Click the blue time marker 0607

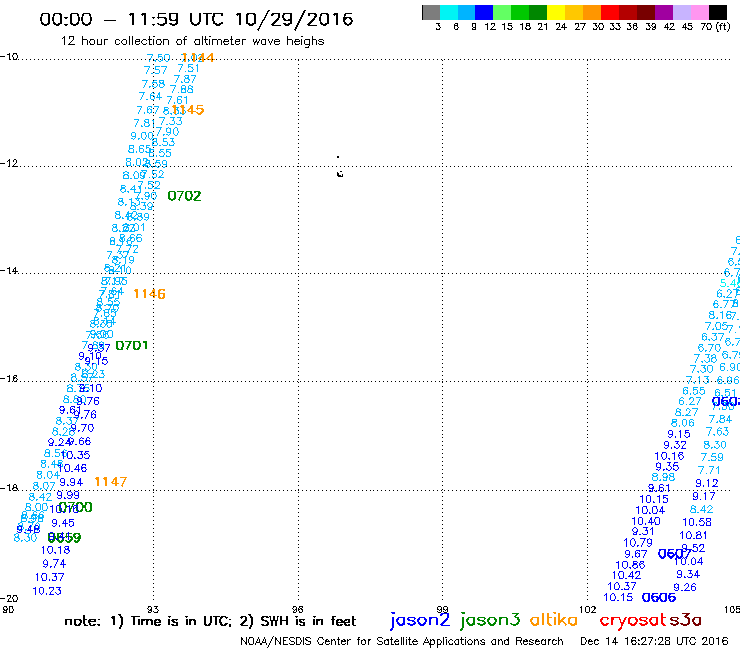coord(675,554)
